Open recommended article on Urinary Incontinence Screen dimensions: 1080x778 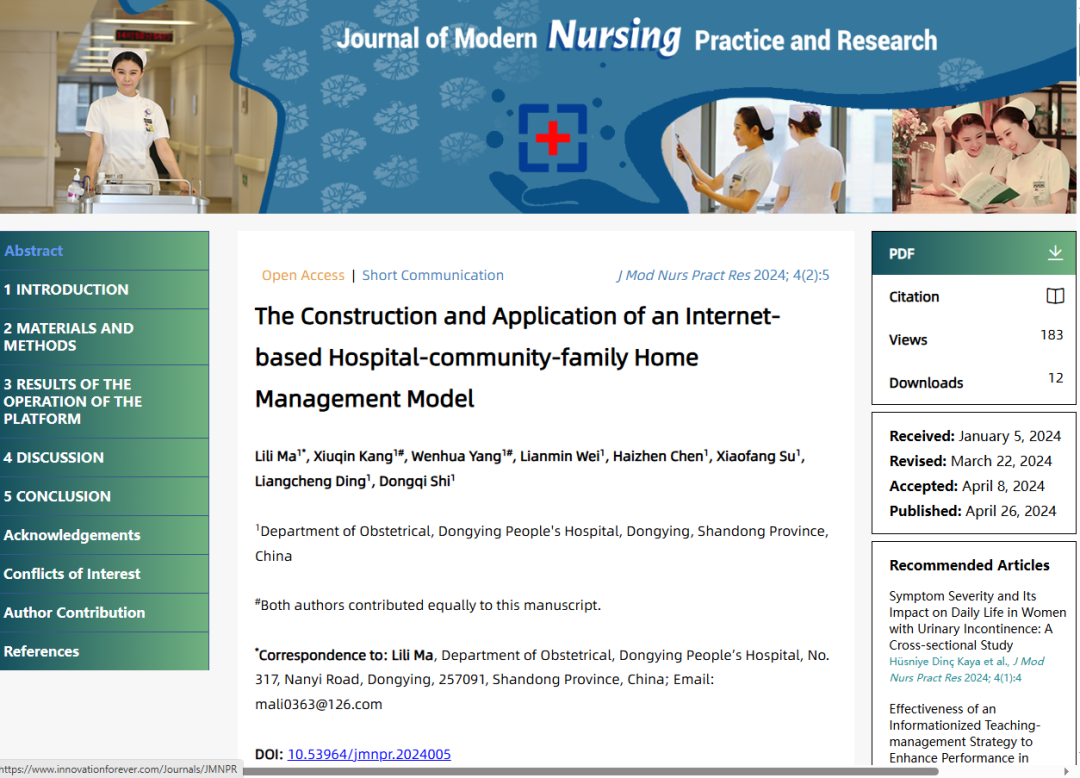977,620
